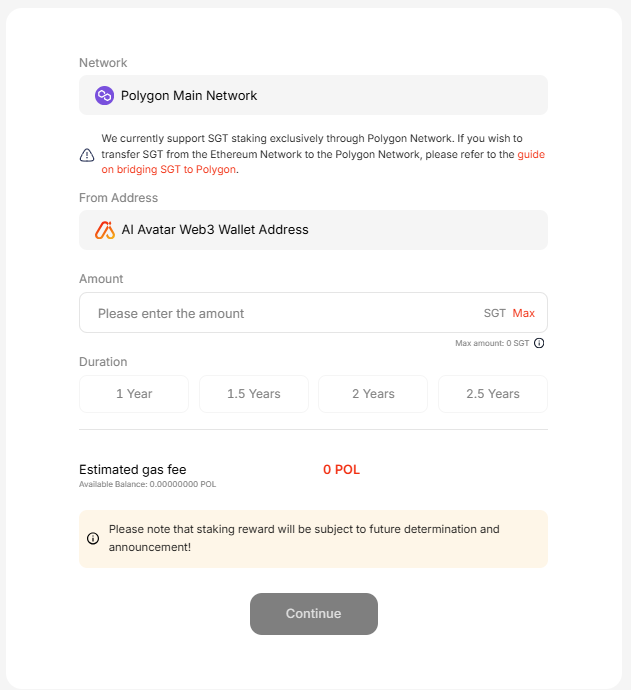Select the 1 Year duration option
Image resolution: width=631 pixels, height=690 pixels.
click(x=134, y=394)
